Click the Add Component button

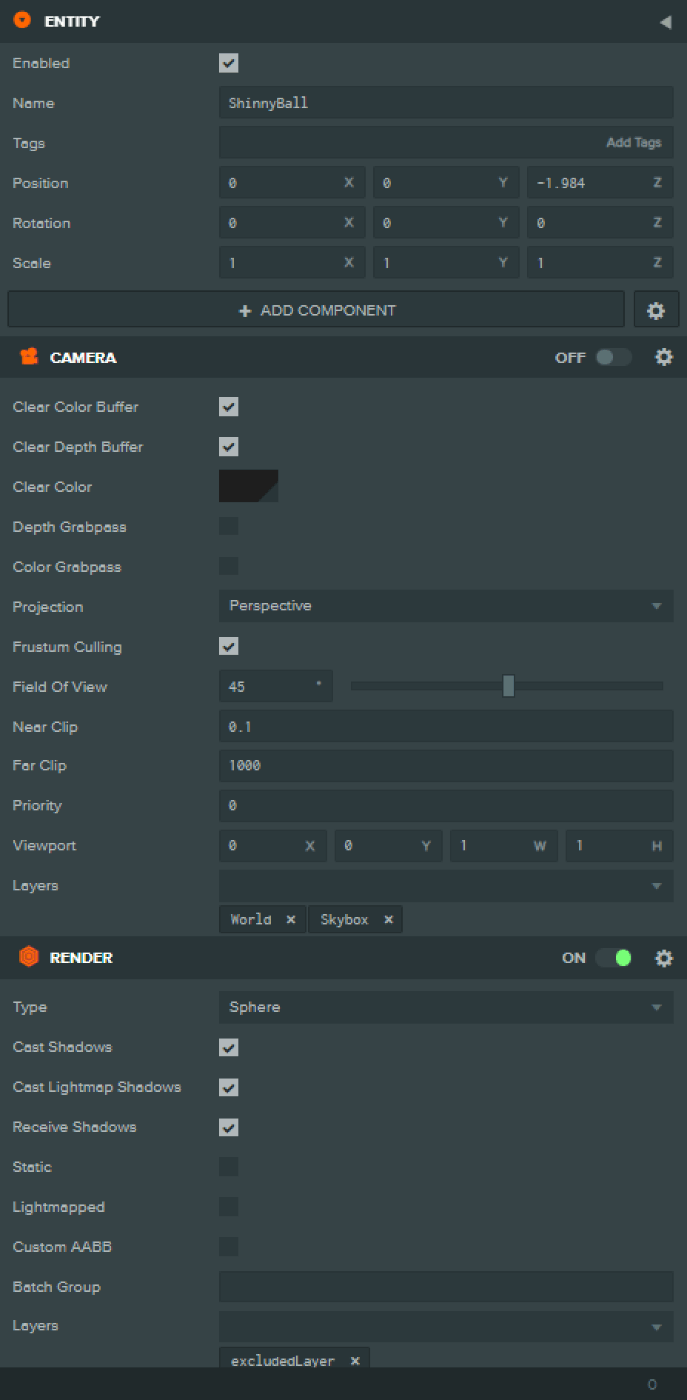[316, 310]
